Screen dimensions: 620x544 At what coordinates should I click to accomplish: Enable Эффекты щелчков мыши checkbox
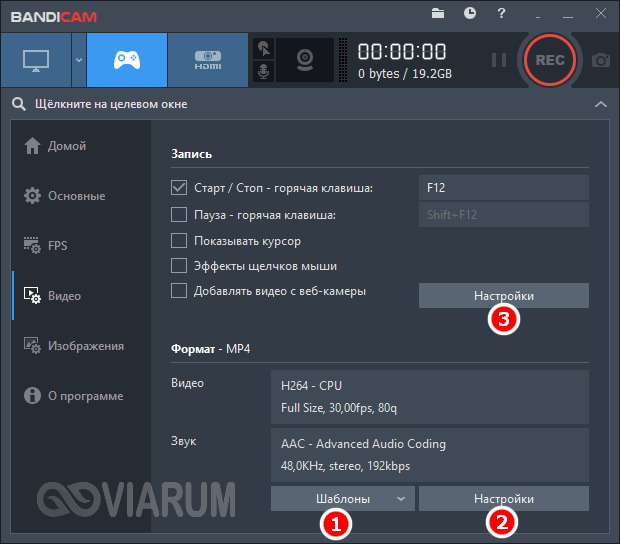click(x=179, y=266)
